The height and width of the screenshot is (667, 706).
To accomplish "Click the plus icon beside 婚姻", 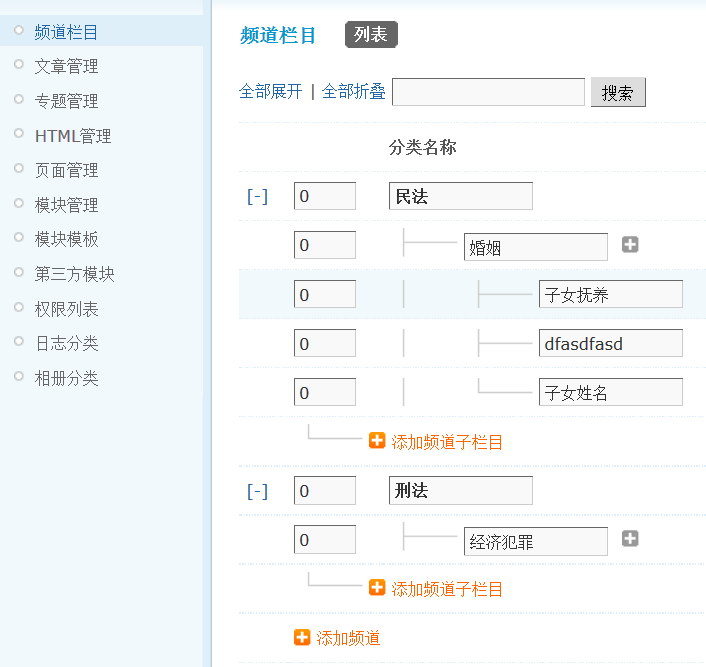I will coord(630,245).
